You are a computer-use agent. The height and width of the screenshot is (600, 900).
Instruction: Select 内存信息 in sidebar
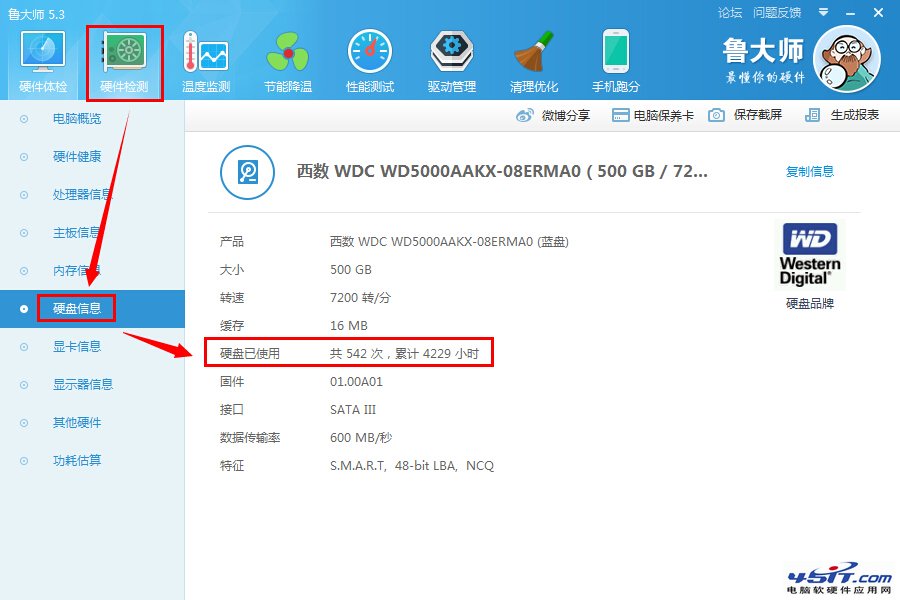point(77,270)
